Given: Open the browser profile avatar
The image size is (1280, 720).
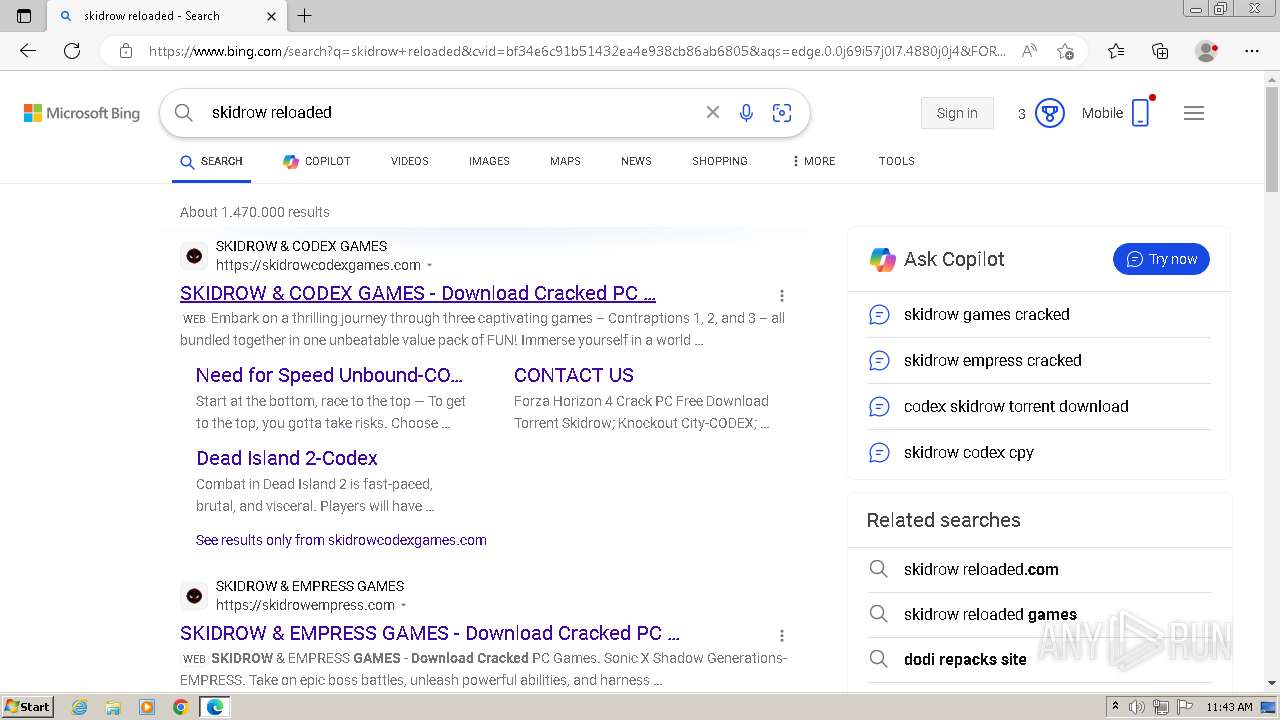Looking at the screenshot, I should (x=1206, y=51).
